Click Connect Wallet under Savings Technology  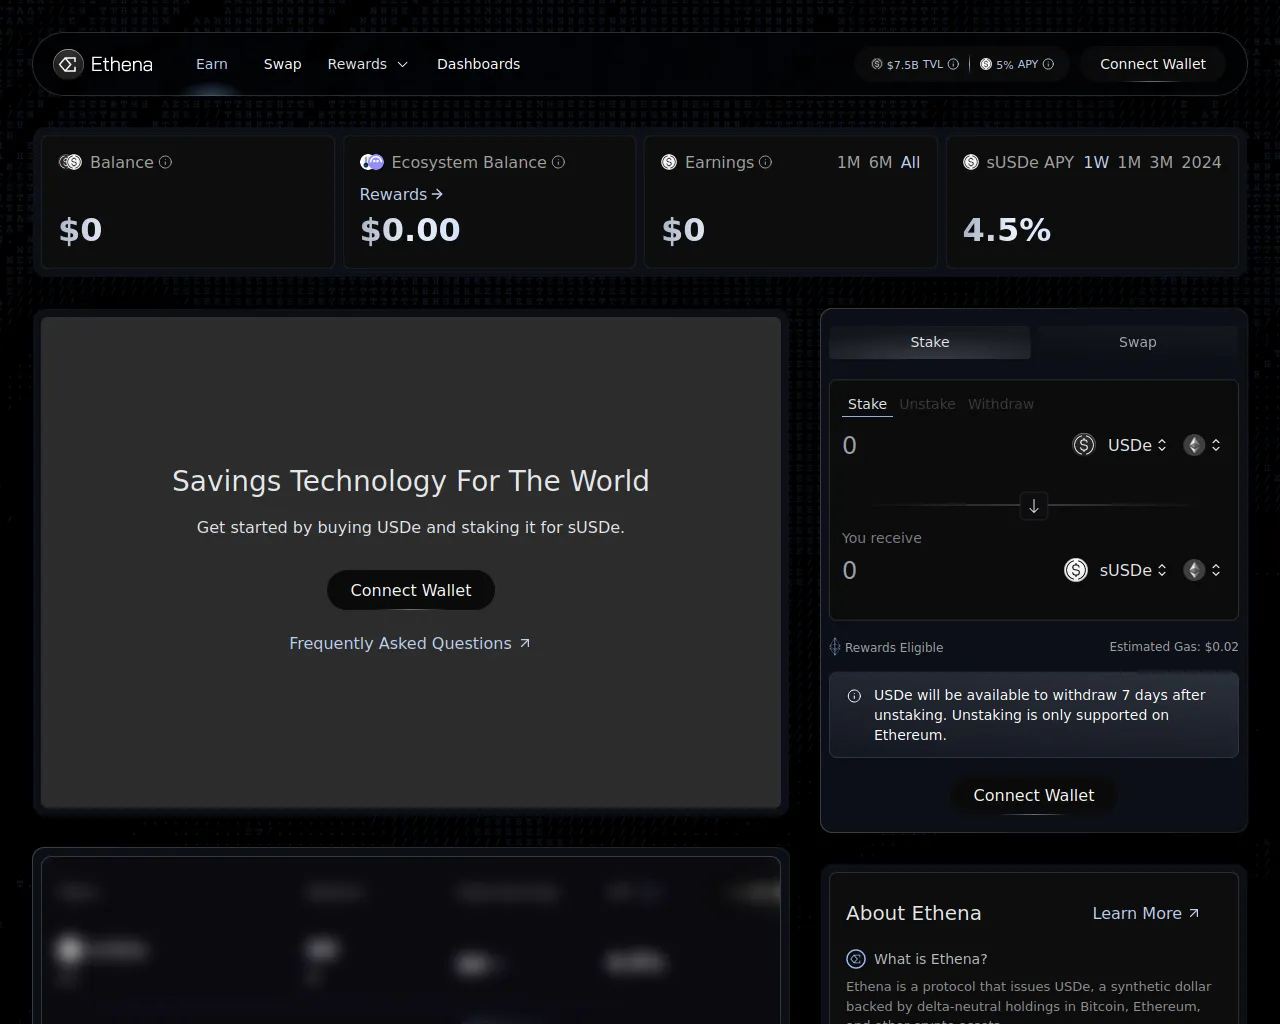point(411,590)
